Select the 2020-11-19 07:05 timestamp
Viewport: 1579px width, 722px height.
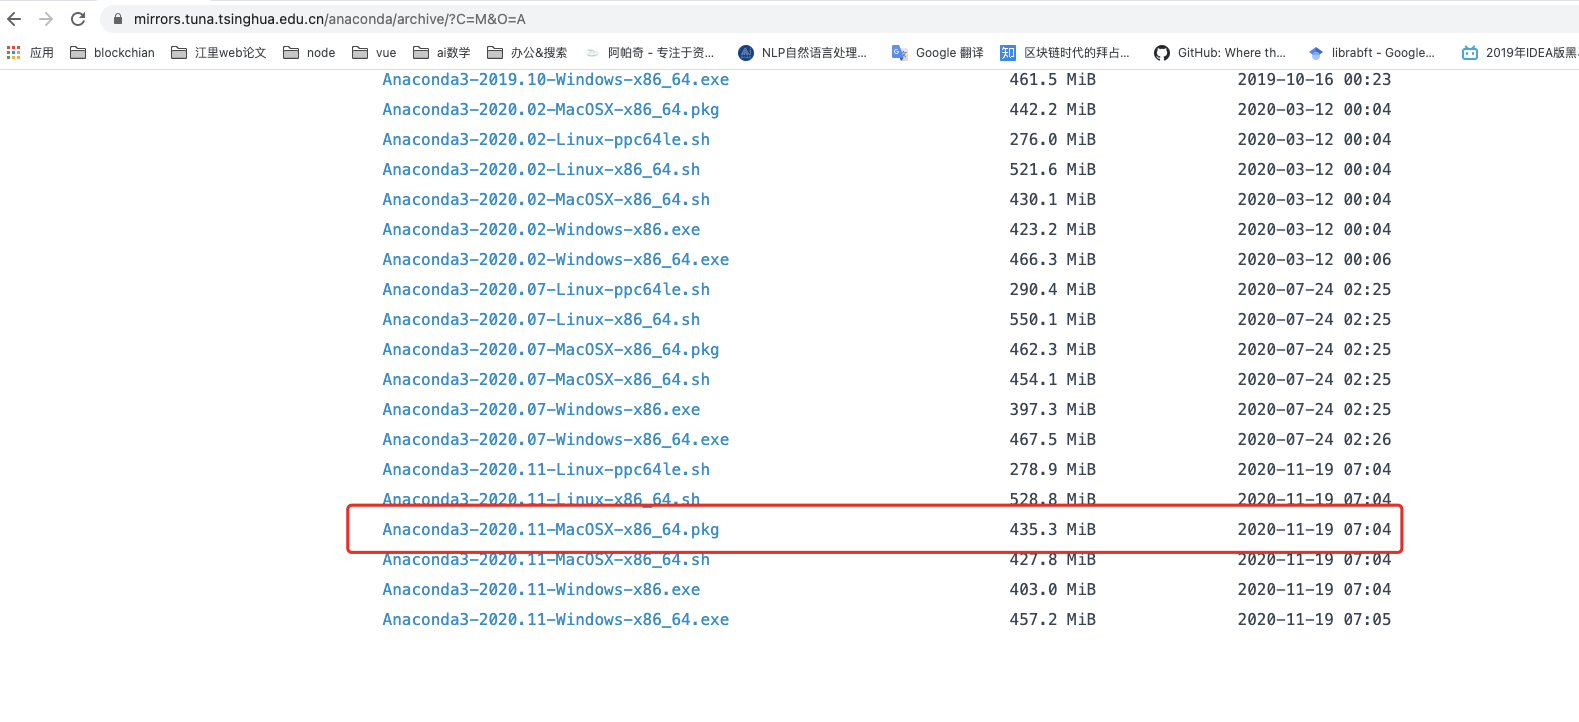[x=1314, y=620]
